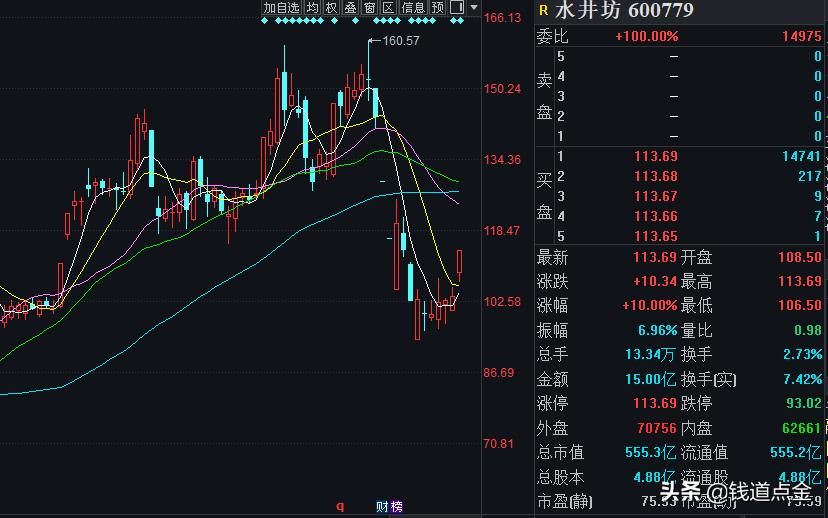This screenshot has height=518, width=828.
Task: Click stock name 水井坊 600779
Action: (624, 10)
